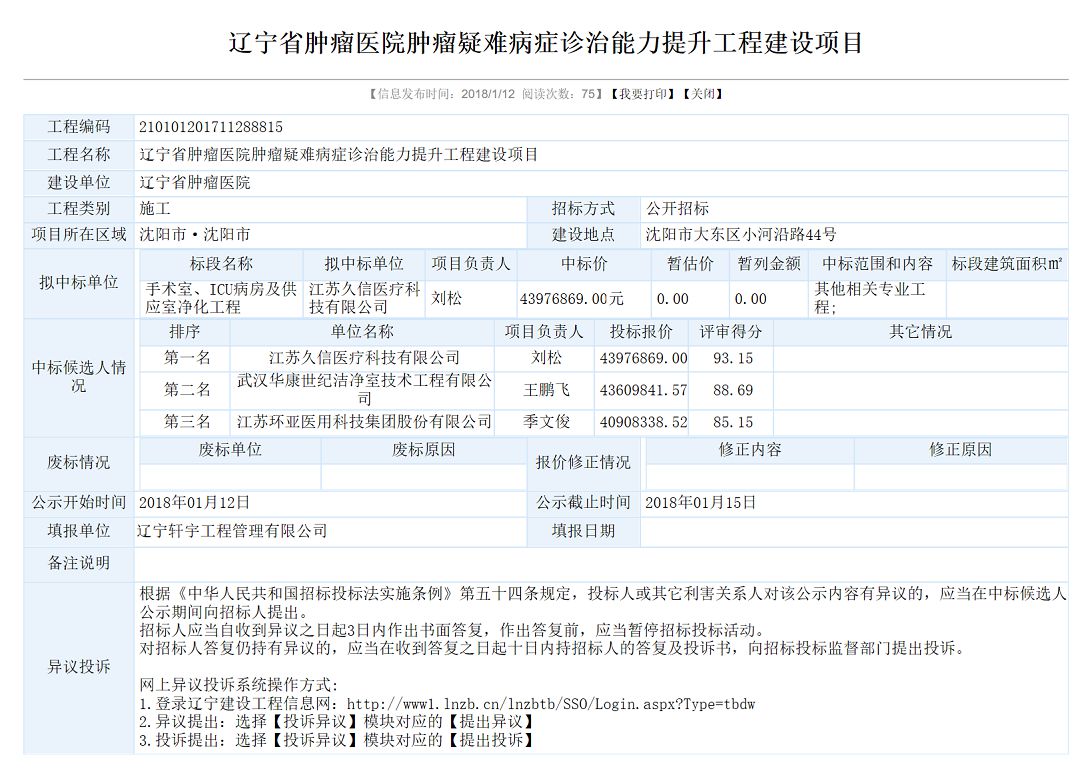This screenshot has height=772, width=1085.
Task: Click second-ranked candidate 武汉华康世纪洁净室技术工程有限公司
Action: [364, 389]
